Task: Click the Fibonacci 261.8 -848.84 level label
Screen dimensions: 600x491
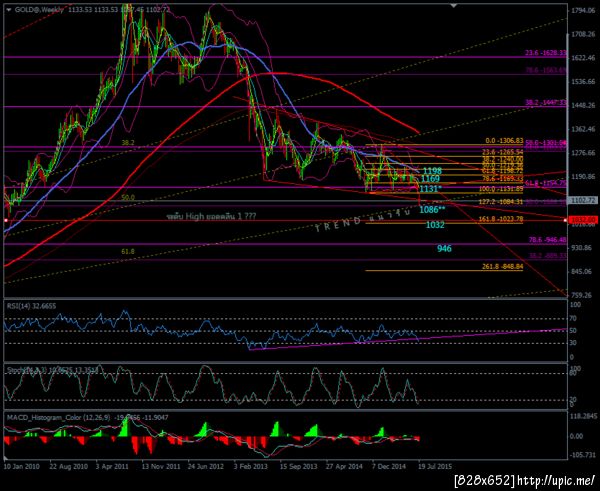Action: point(502,267)
